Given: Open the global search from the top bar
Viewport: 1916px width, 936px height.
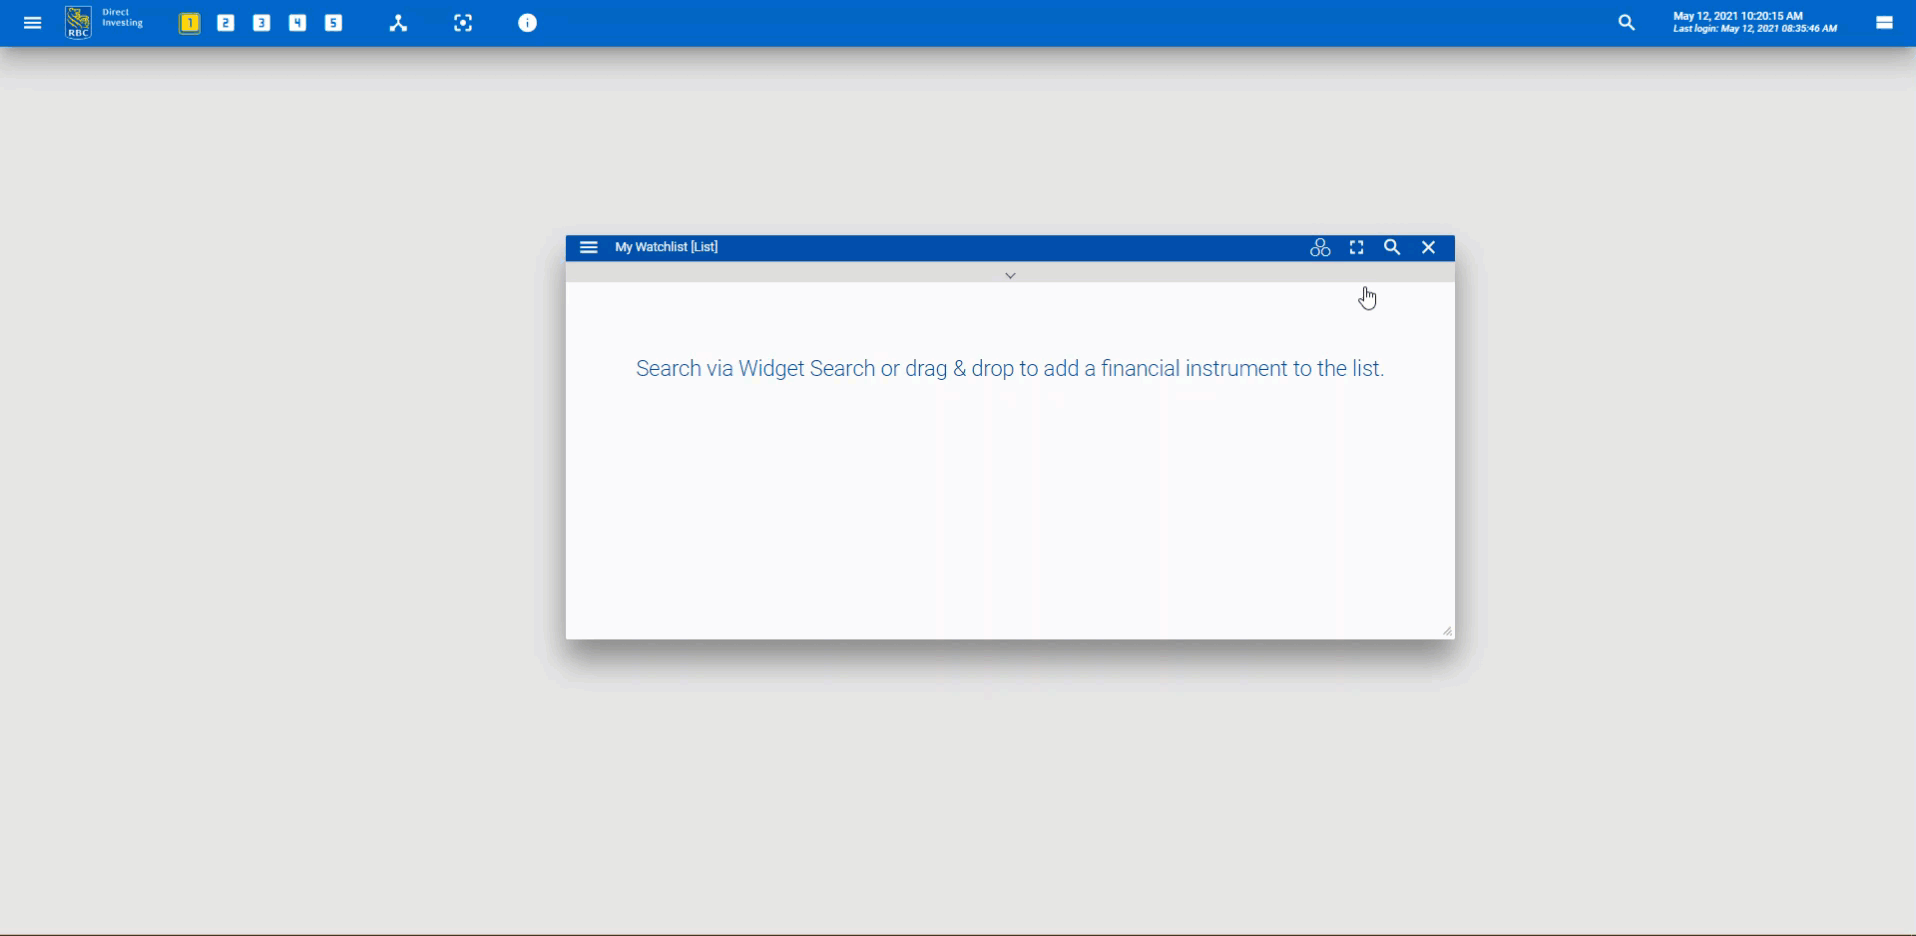Looking at the screenshot, I should 1627,22.
